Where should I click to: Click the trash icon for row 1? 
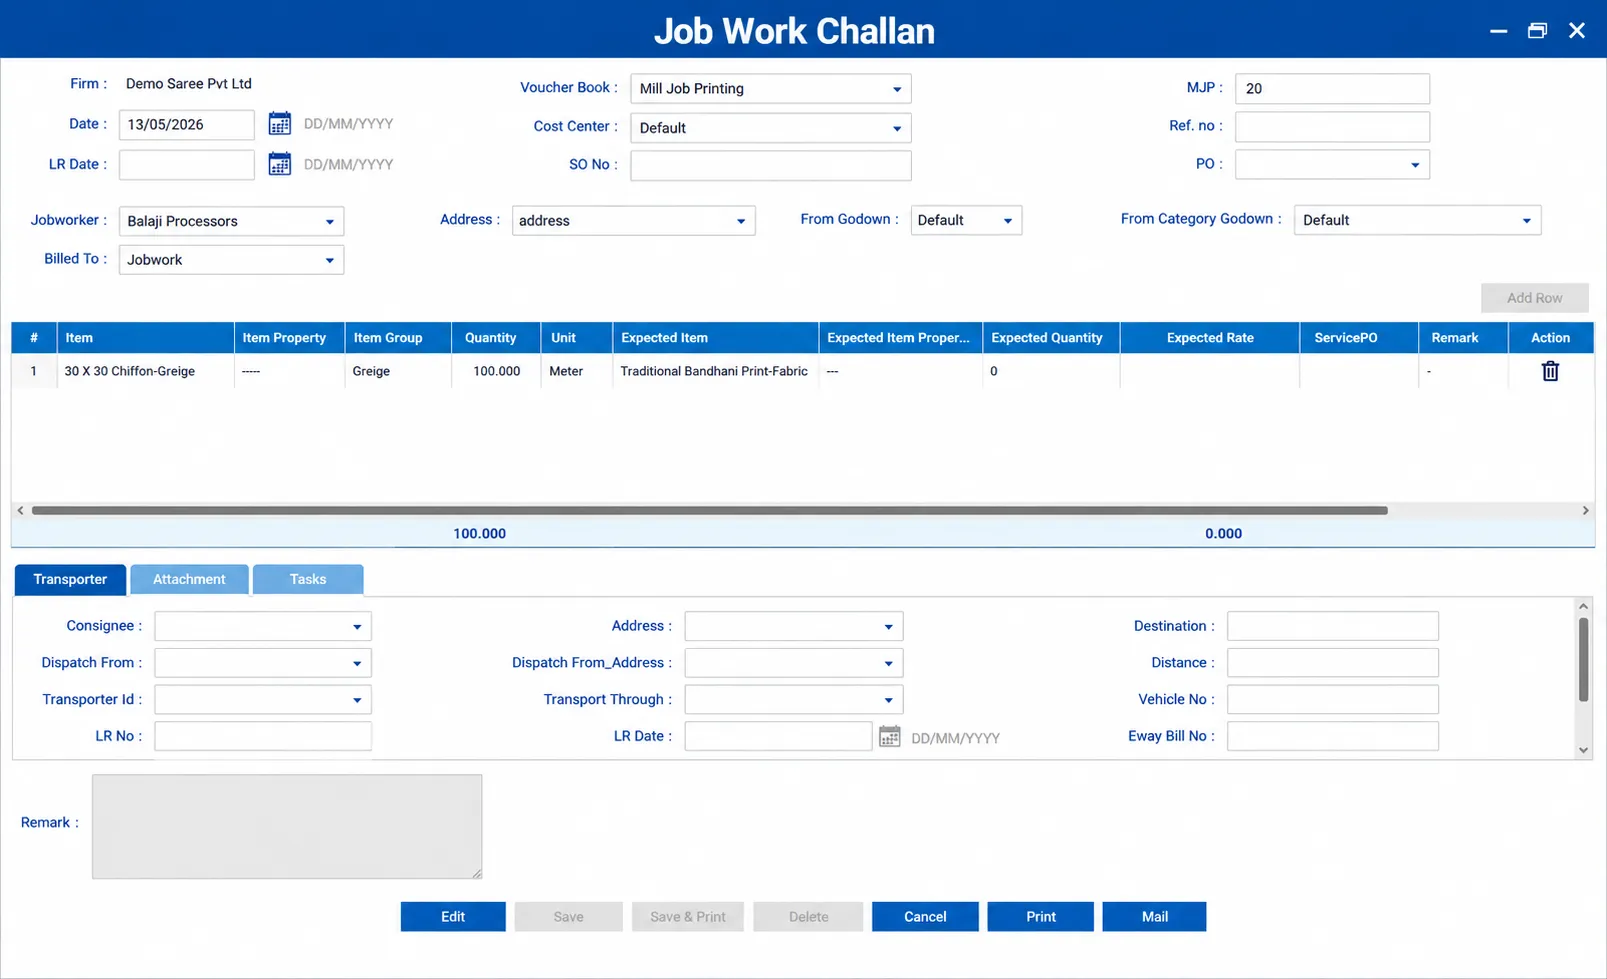tap(1550, 371)
